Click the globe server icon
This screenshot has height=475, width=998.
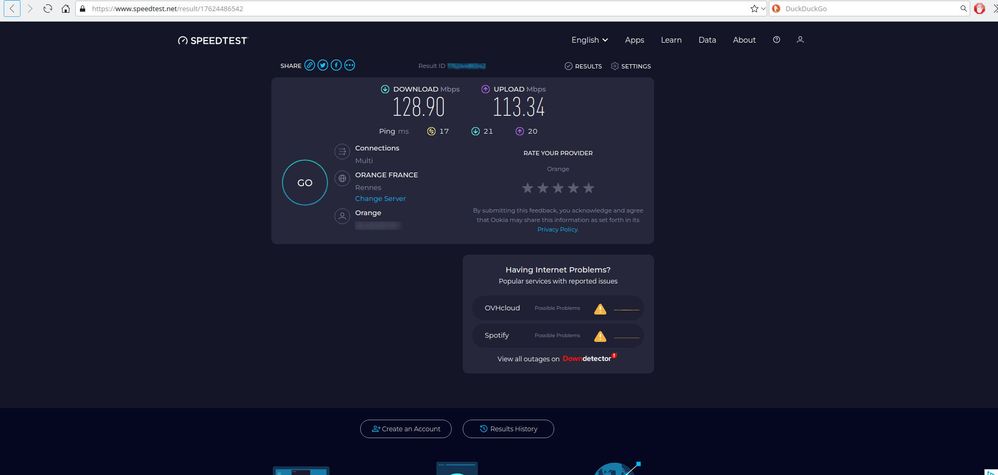coord(342,178)
